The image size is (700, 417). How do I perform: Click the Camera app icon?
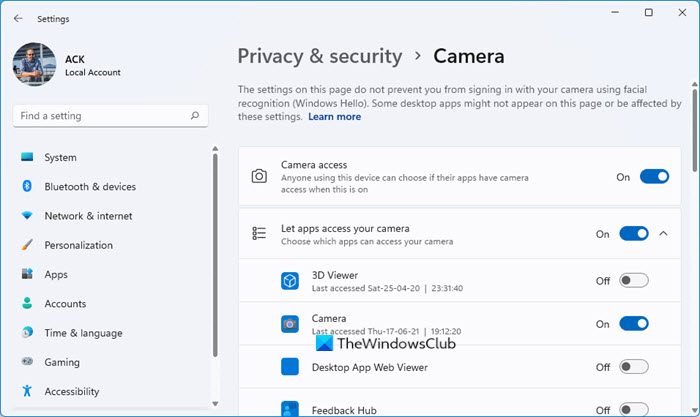[289, 324]
